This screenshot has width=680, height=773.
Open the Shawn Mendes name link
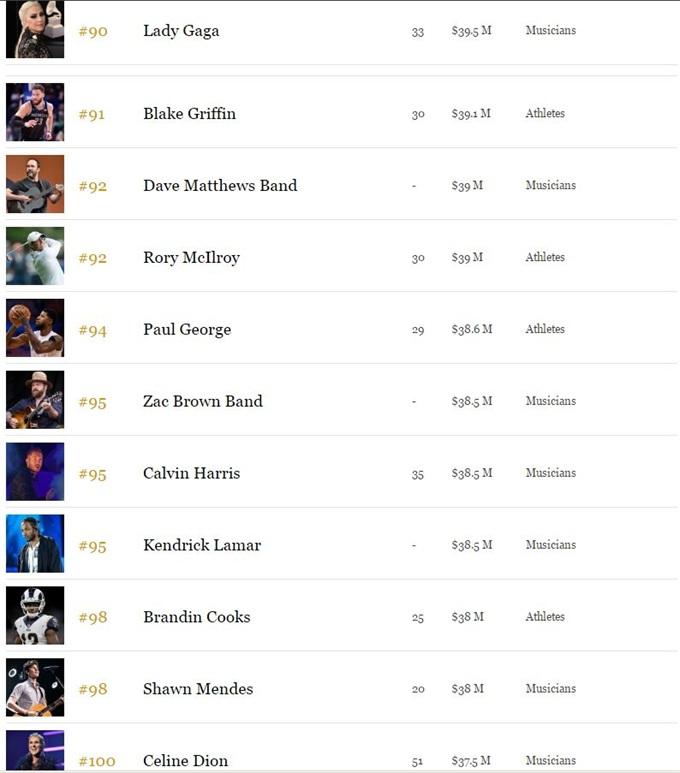(198, 689)
